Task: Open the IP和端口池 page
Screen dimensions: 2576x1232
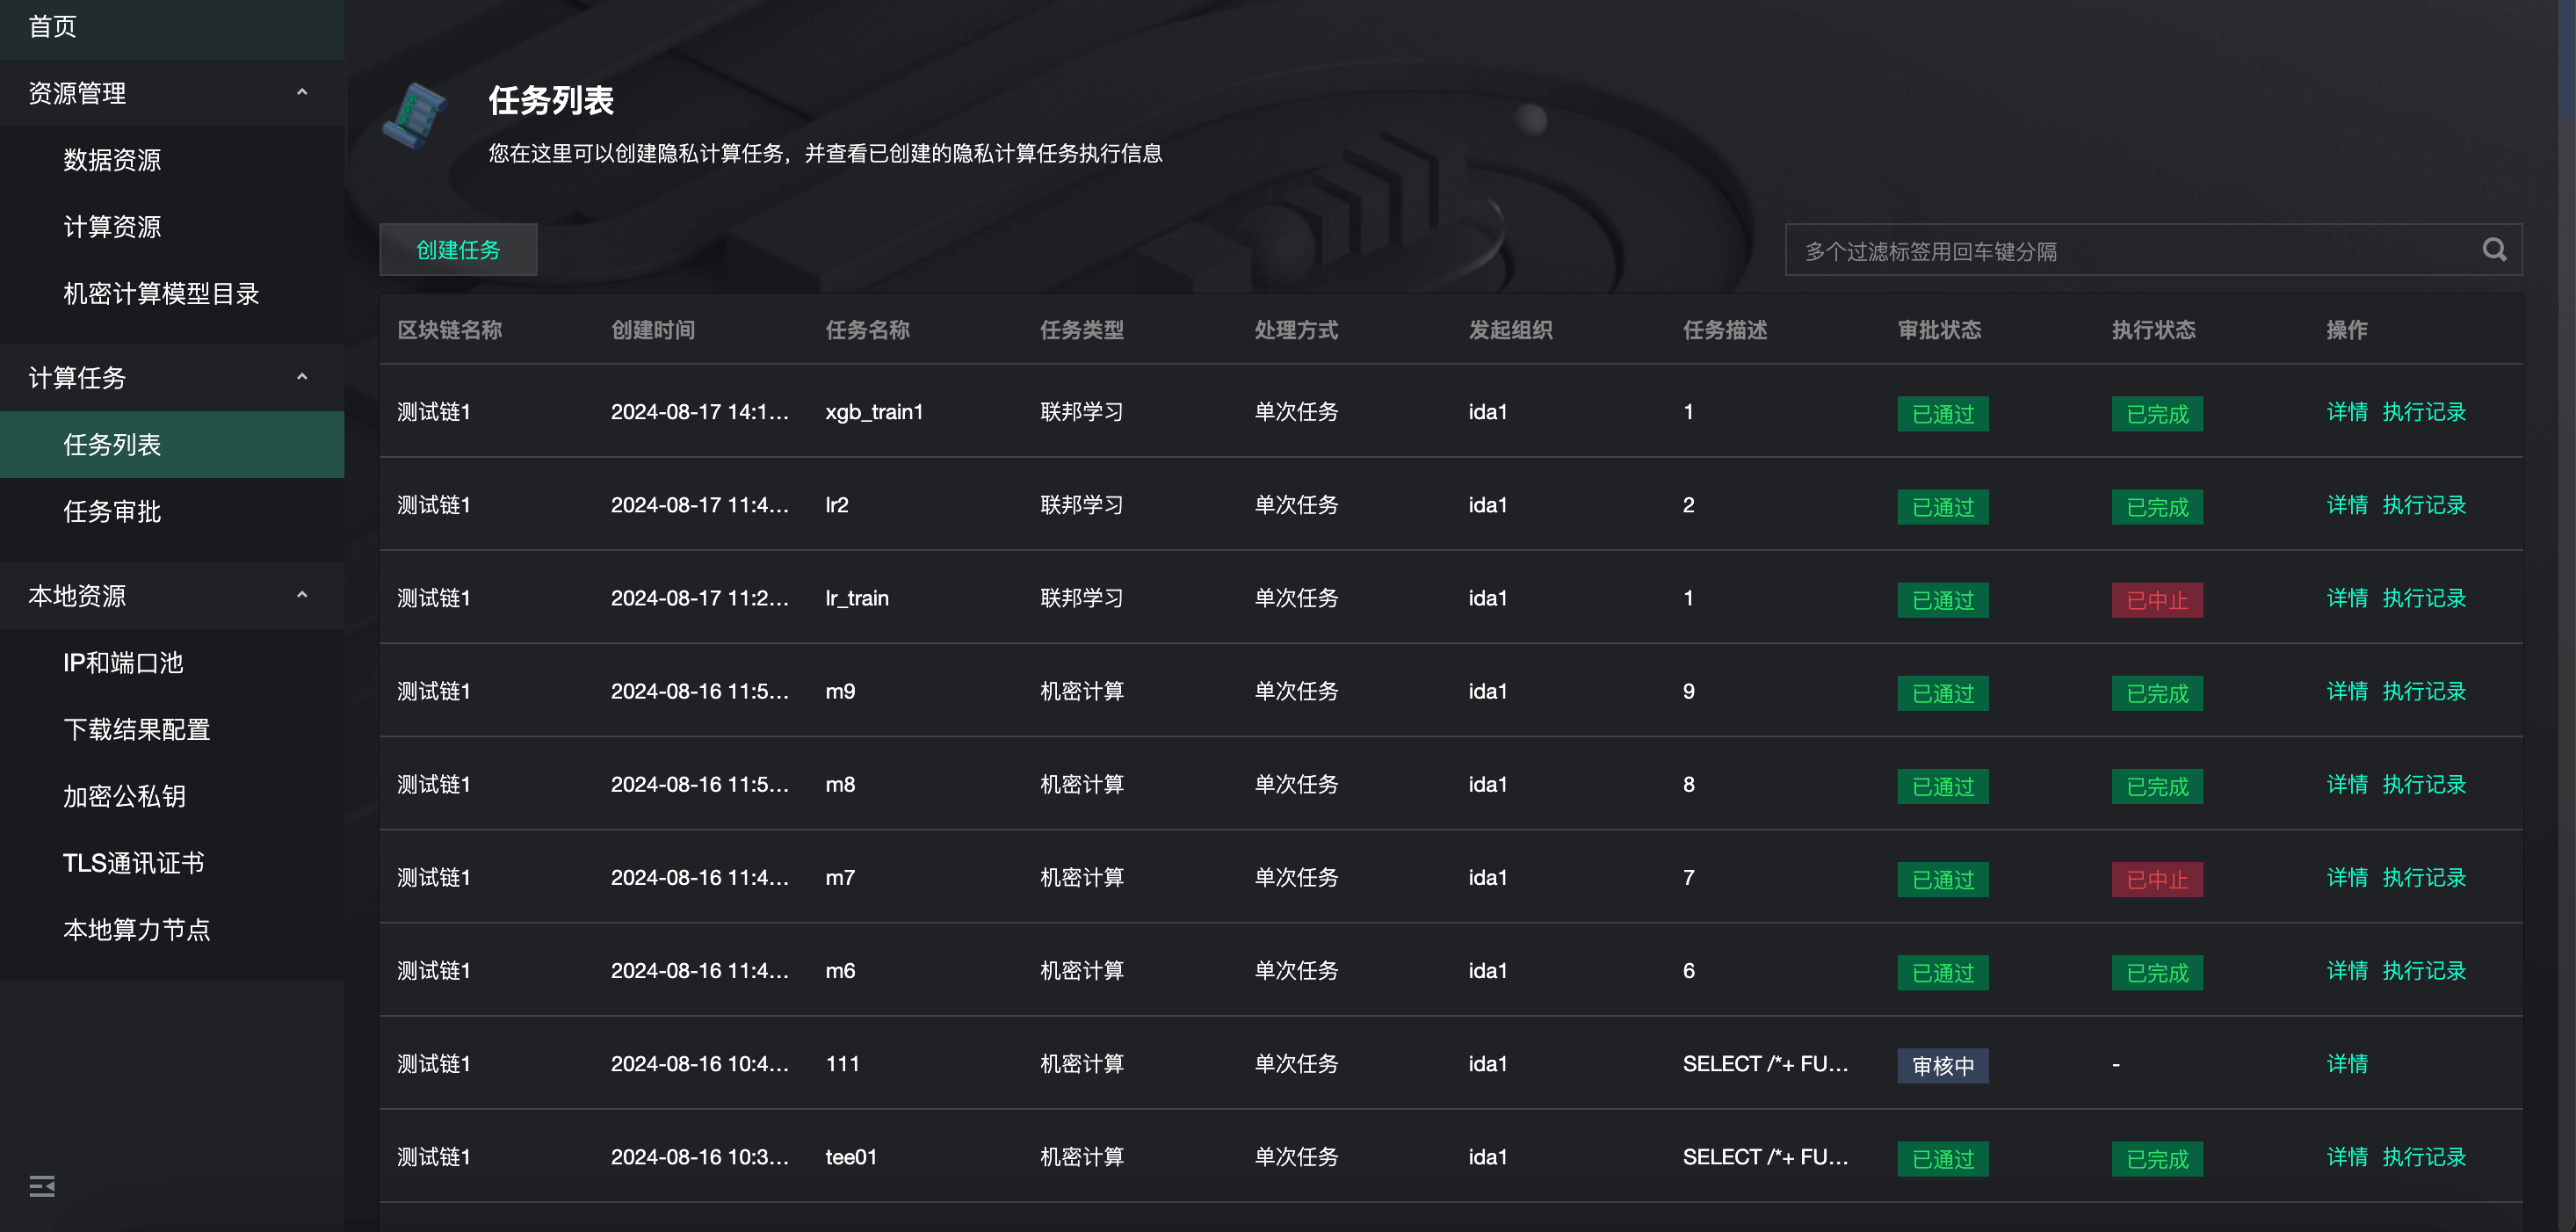Action: [x=123, y=663]
